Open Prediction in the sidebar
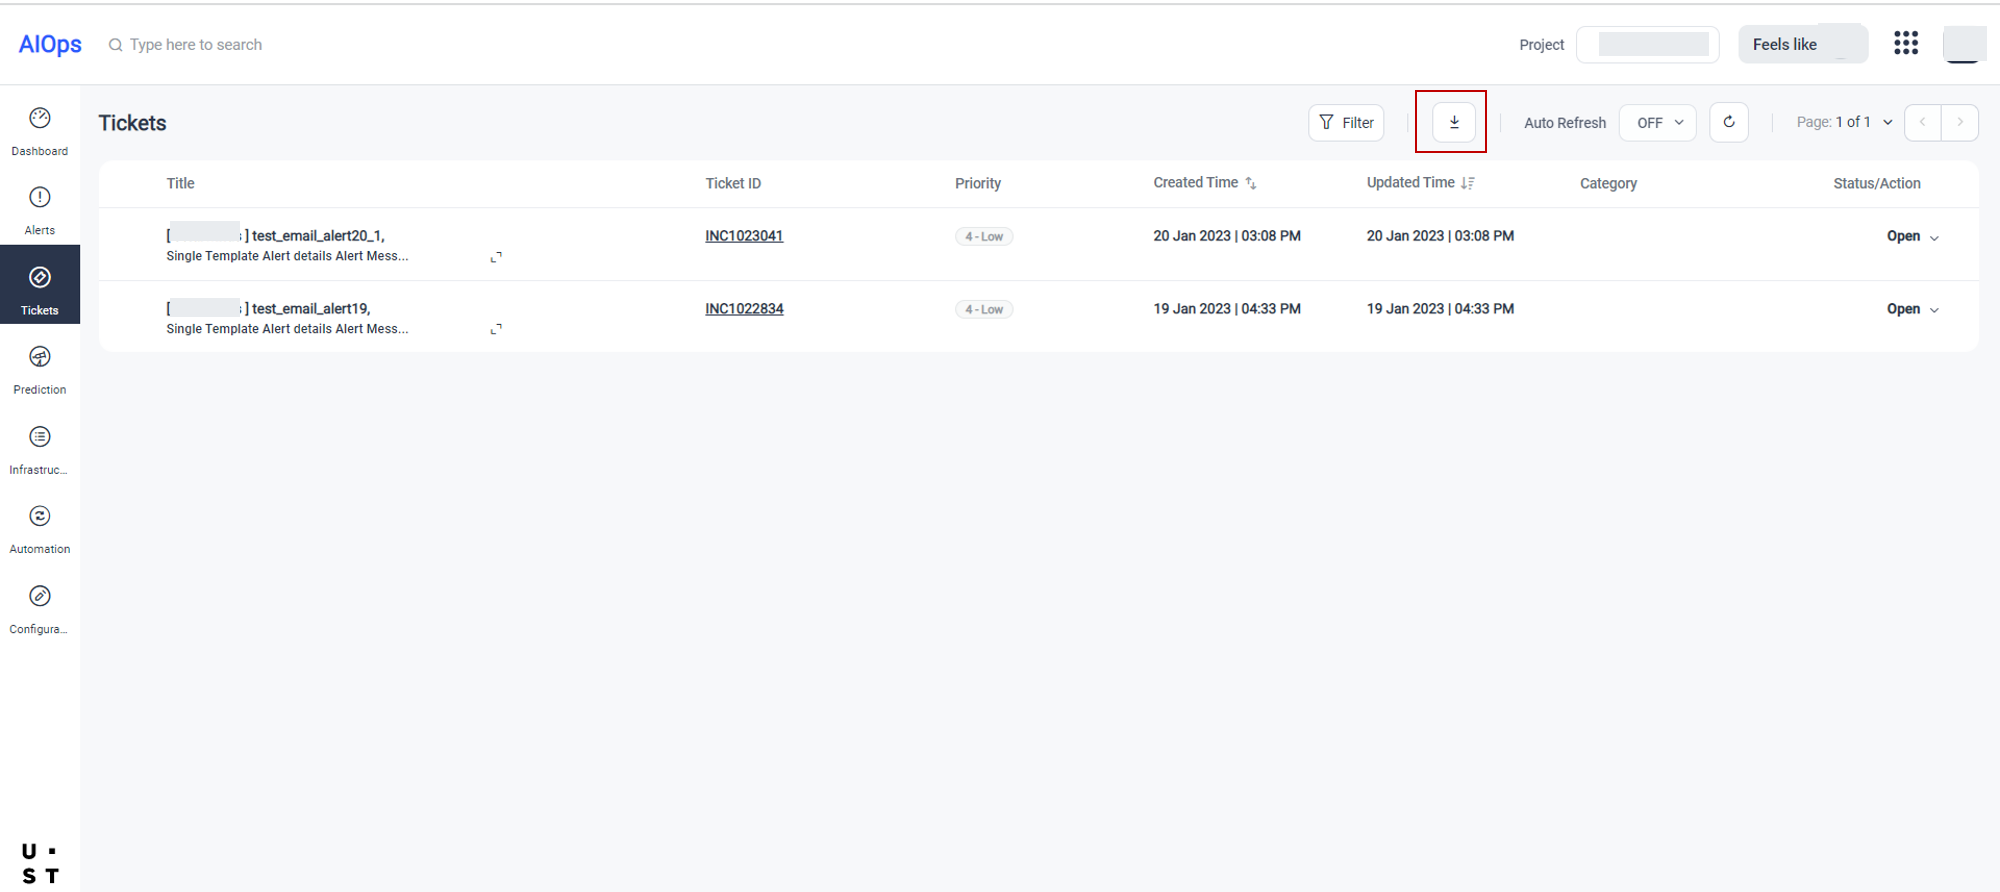2000x892 pixels. click(x=40, y=370)
